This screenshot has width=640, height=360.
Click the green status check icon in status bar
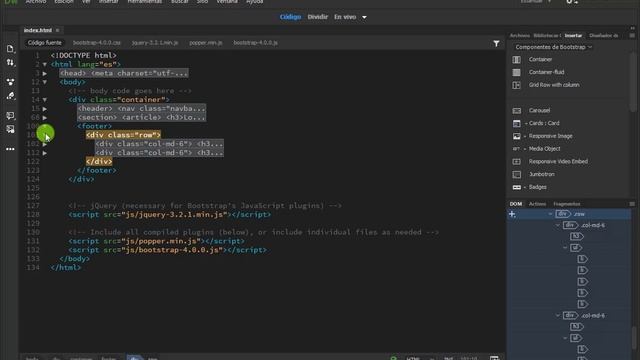tap(393, 358)
